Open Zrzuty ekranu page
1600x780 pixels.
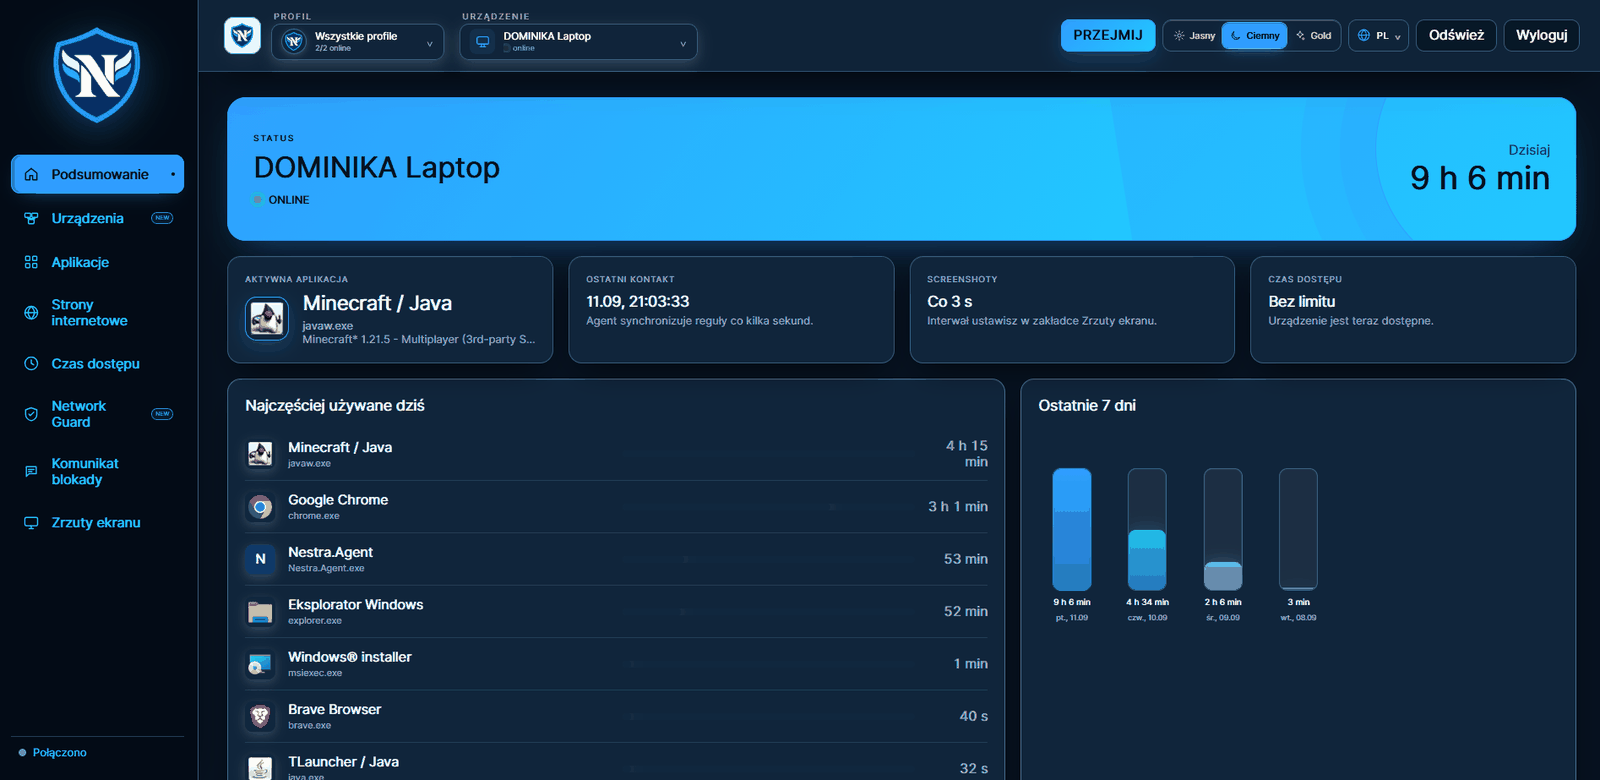click(97, 523)
